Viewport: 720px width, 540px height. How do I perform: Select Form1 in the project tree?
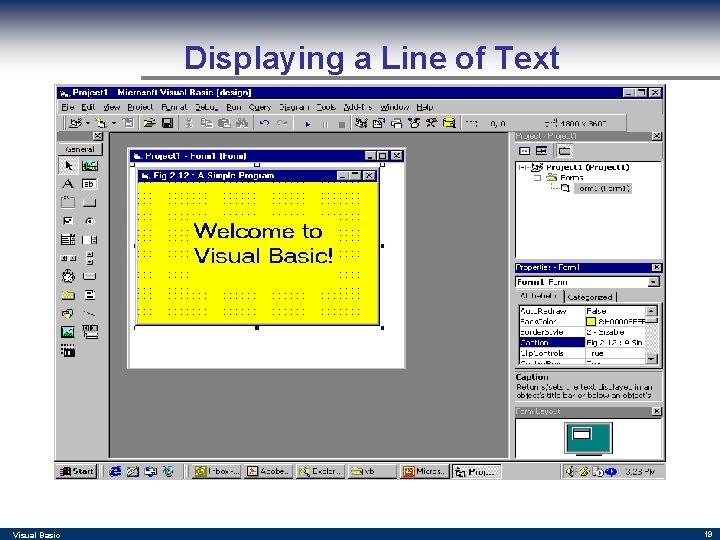[x=602, y=188]
